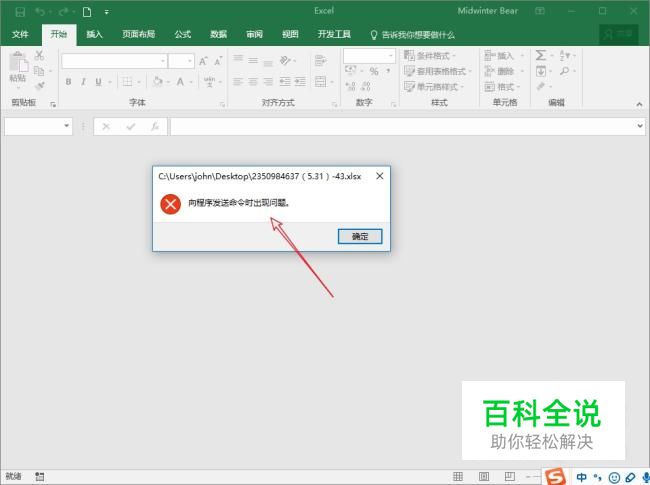Image resolution: width=650 pixels, height=485 pixels.
Task: Click the Sogou input method S icon
Action: [x=555, y=477]
